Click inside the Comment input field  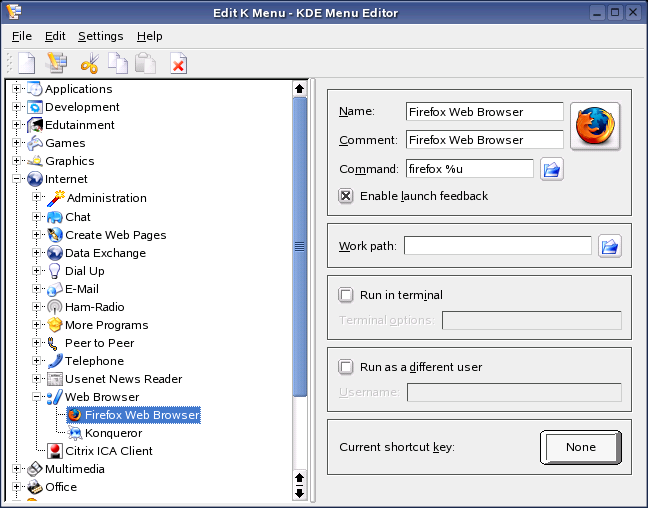point(484,140)
